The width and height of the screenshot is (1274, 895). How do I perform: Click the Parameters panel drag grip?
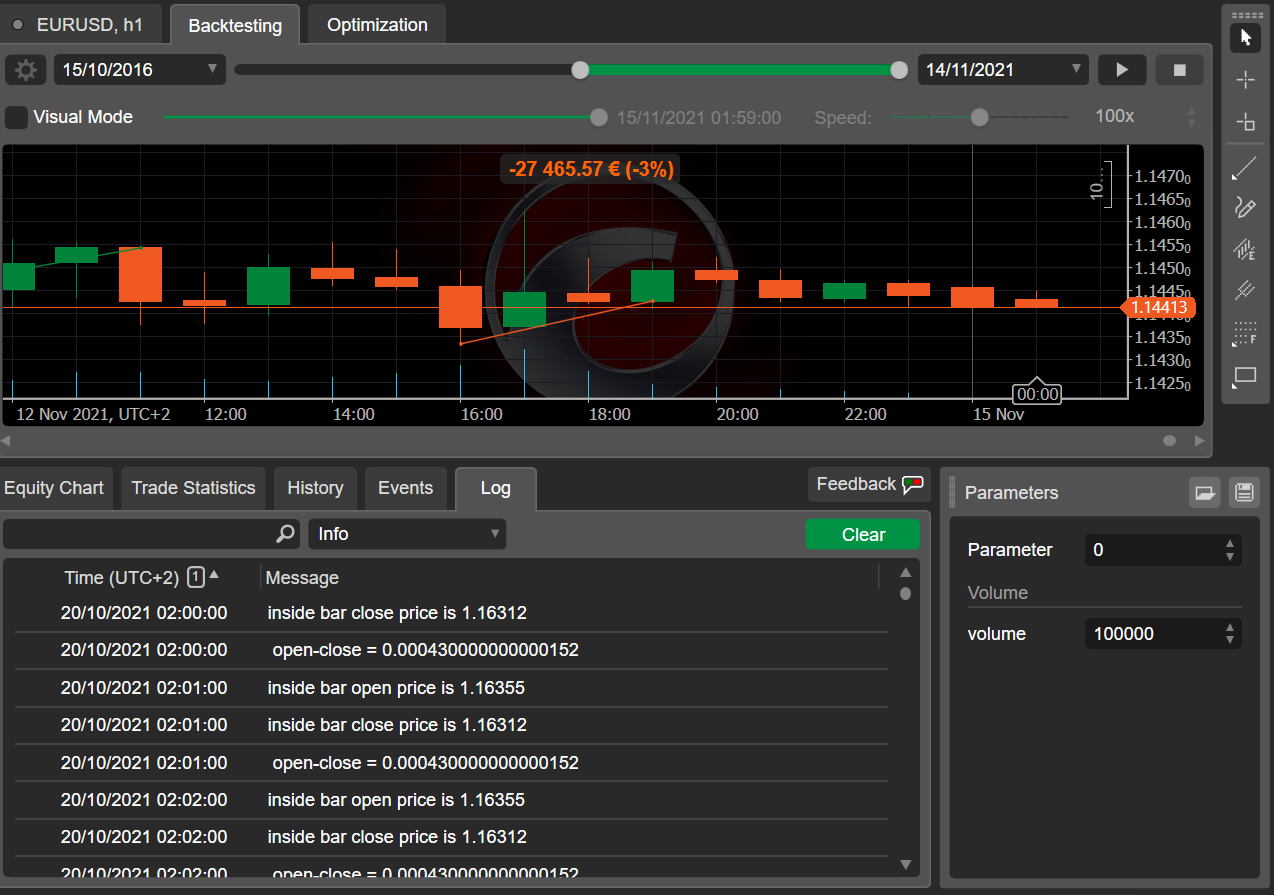pos(953,492)
